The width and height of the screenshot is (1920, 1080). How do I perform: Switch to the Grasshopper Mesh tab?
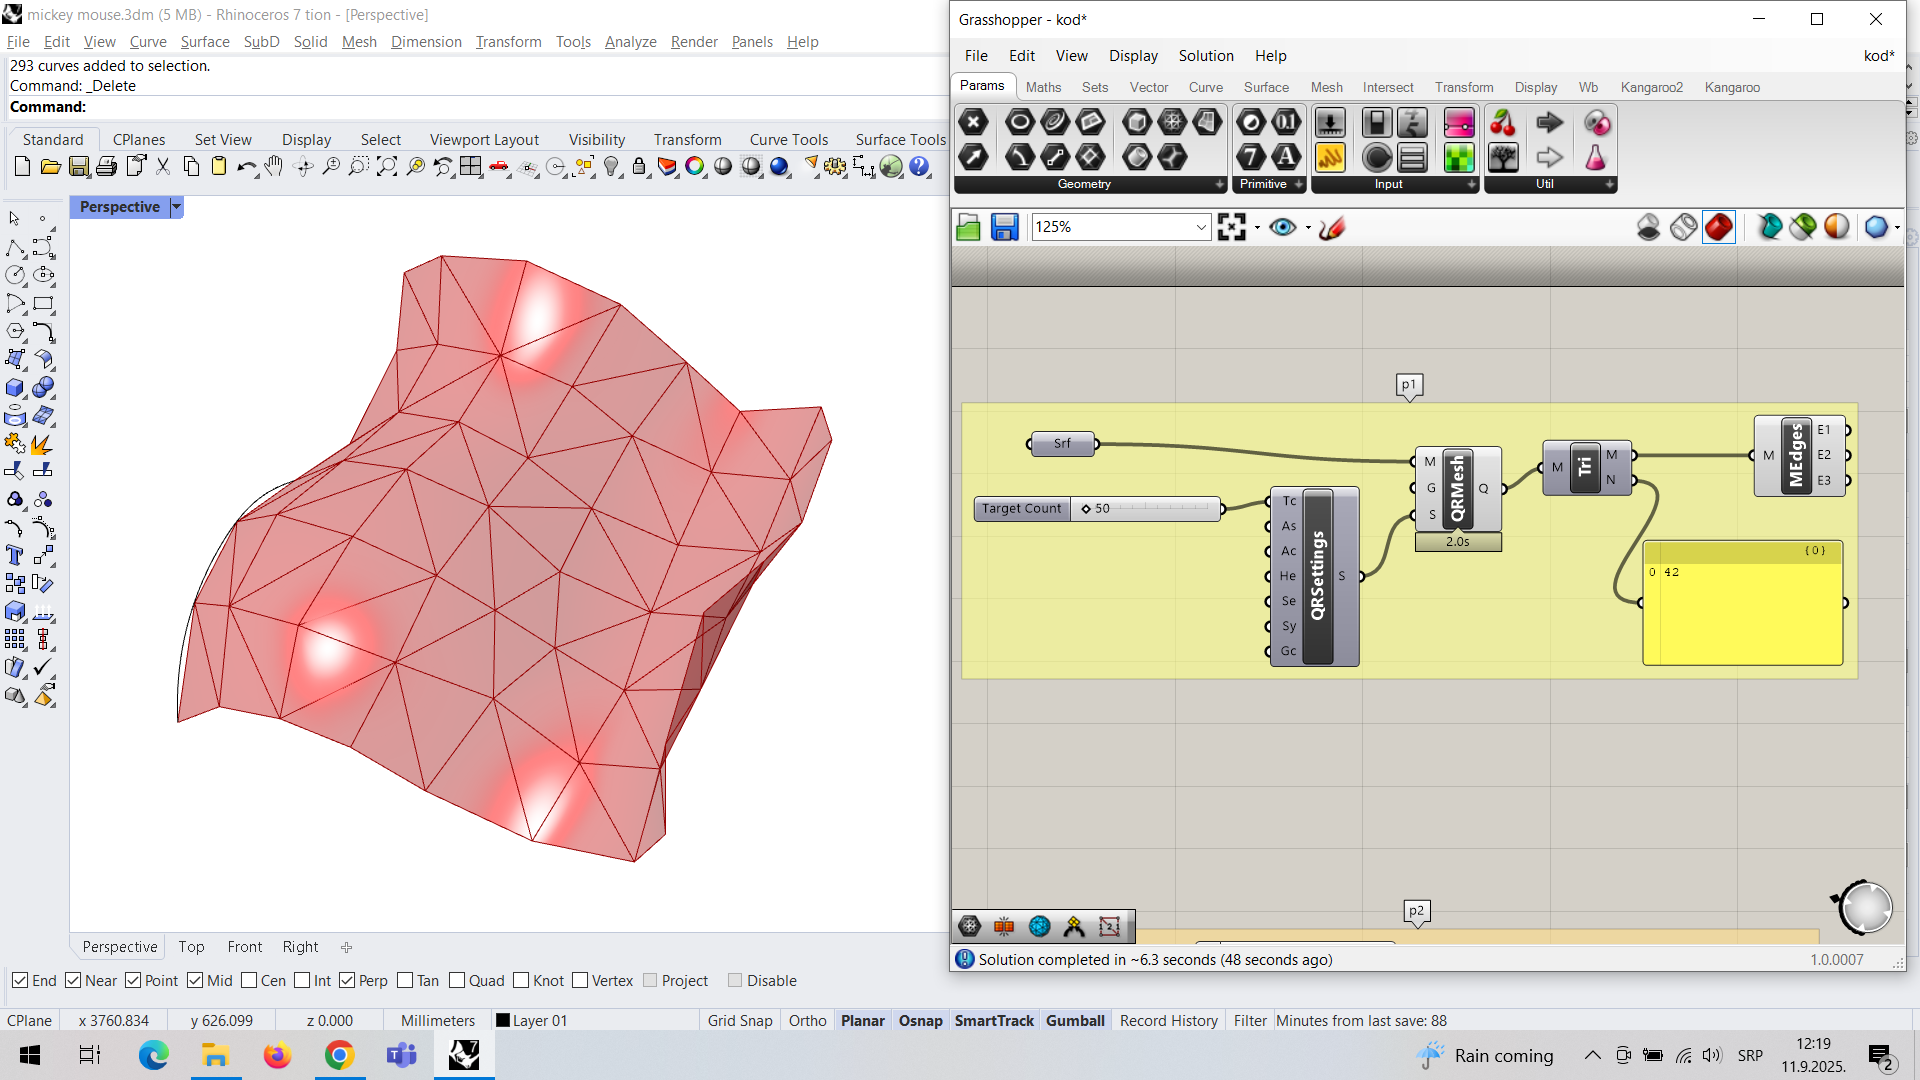1326,87
